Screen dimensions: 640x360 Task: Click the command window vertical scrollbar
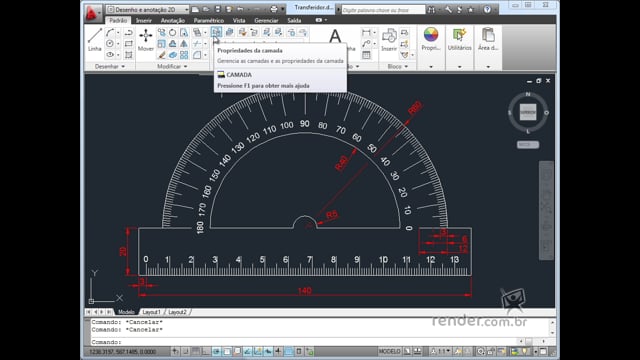552,328
